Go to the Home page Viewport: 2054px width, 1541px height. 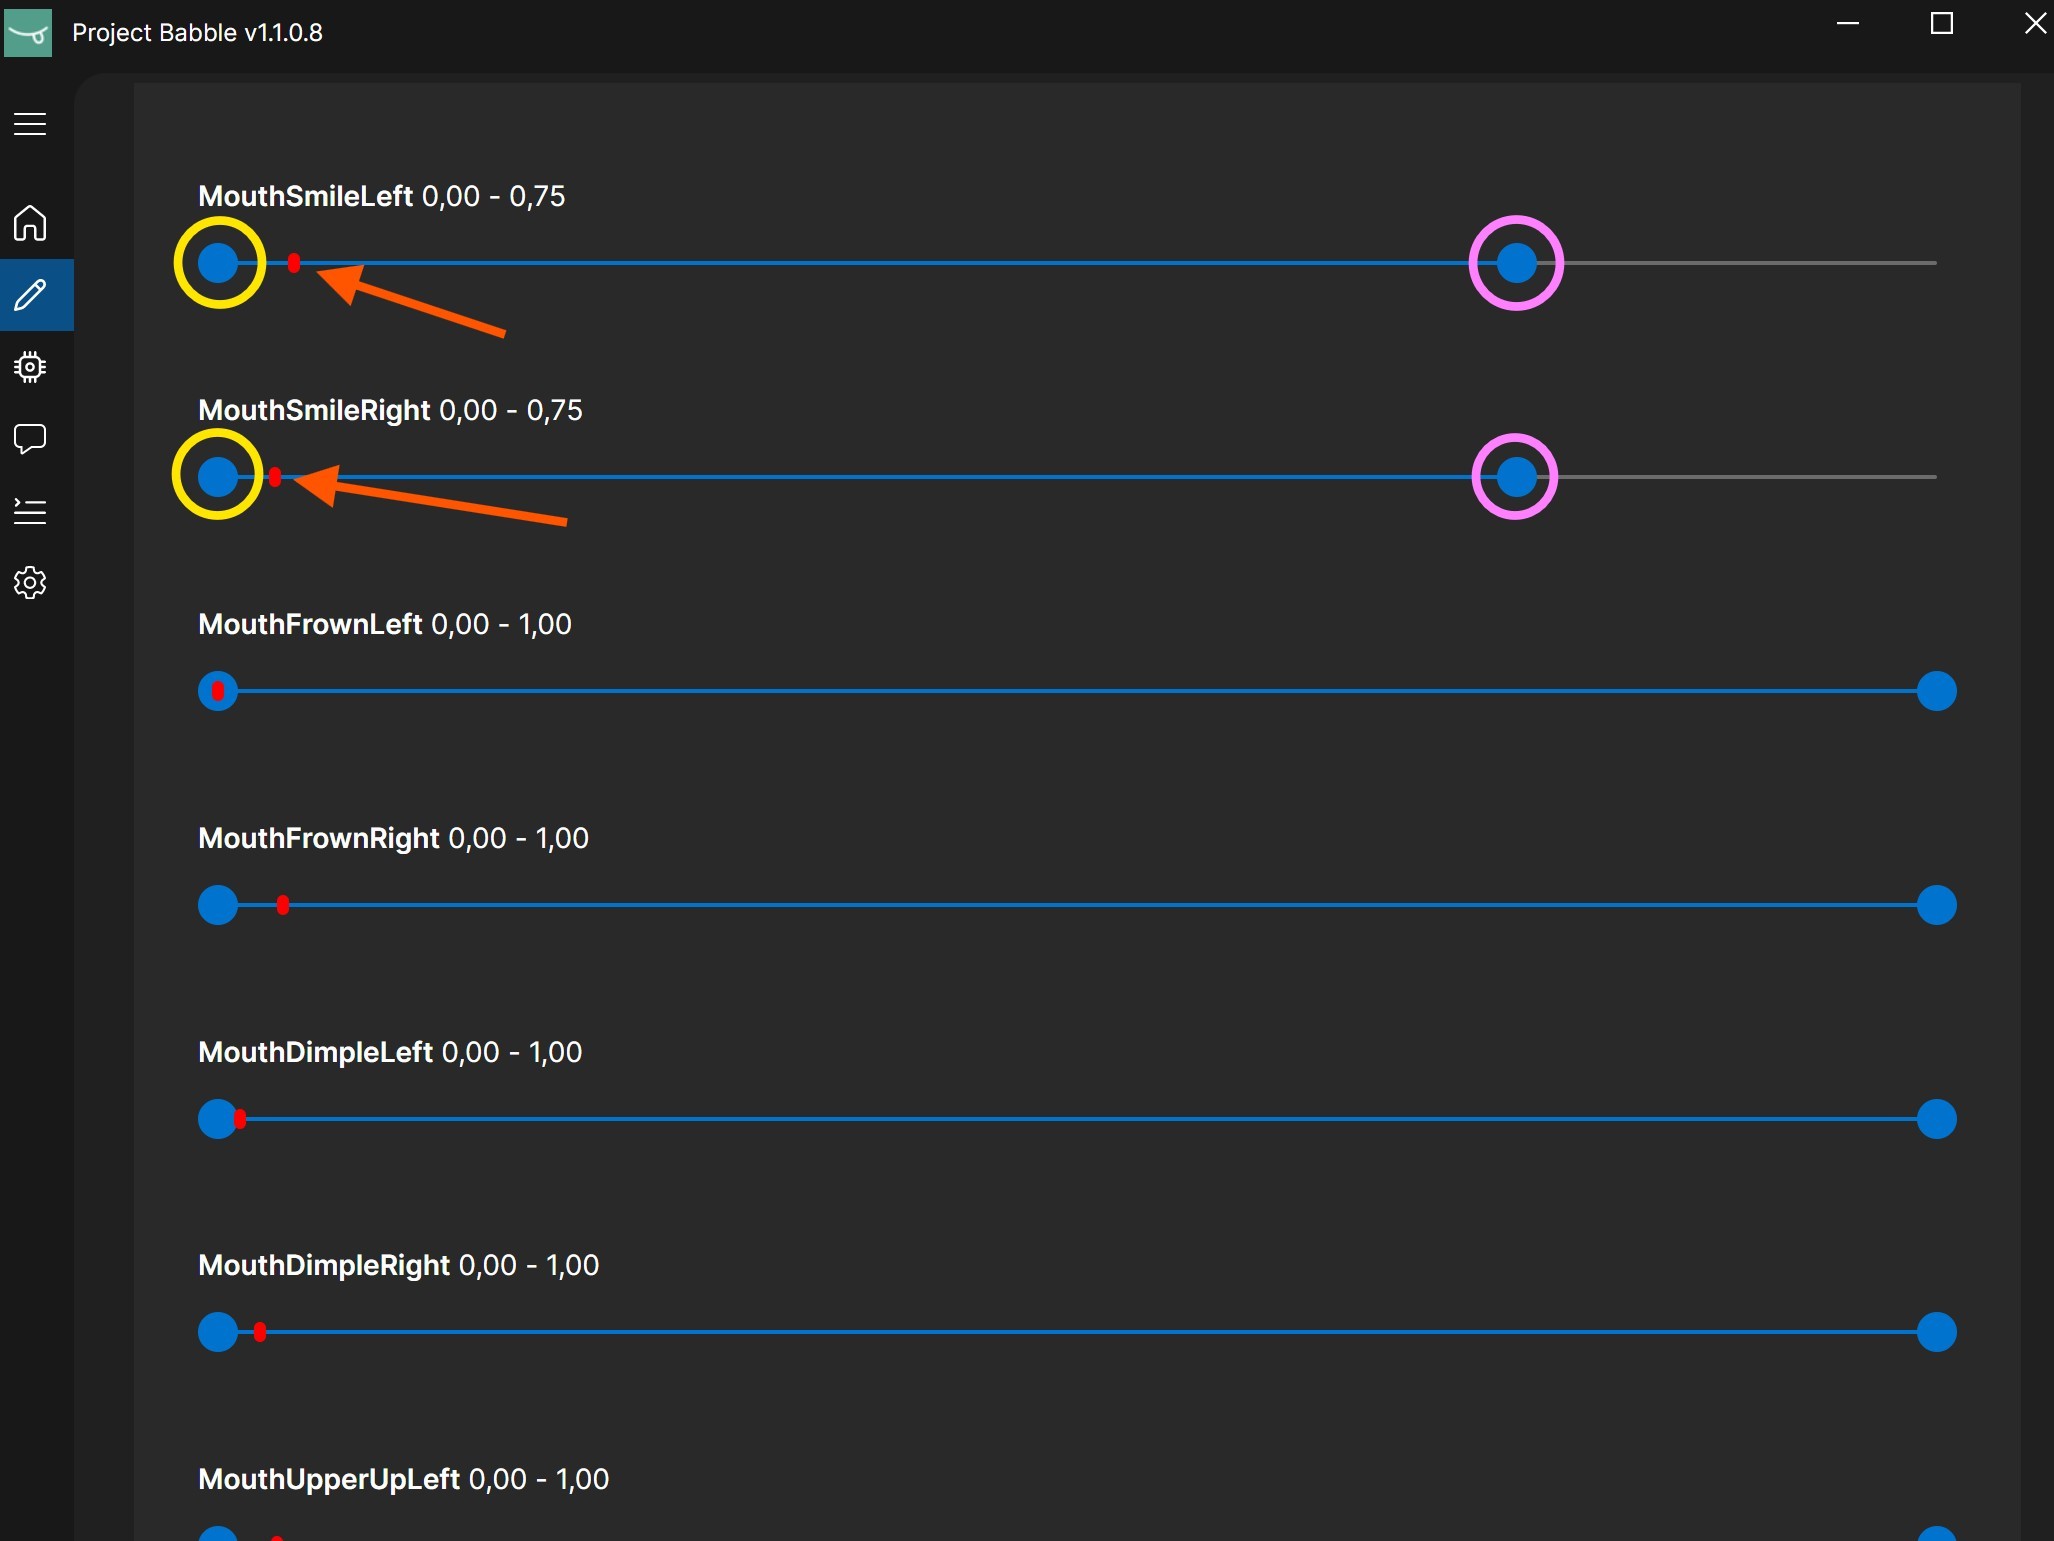(30, 223)
